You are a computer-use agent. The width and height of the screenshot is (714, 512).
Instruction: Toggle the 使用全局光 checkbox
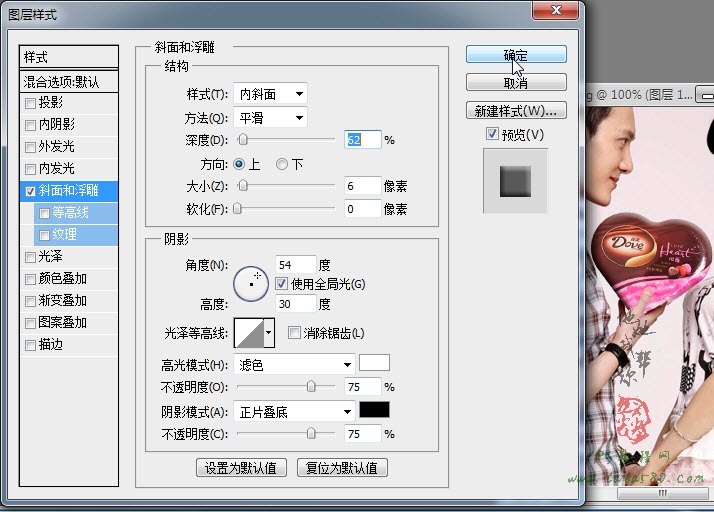click(x=281, y=284)
